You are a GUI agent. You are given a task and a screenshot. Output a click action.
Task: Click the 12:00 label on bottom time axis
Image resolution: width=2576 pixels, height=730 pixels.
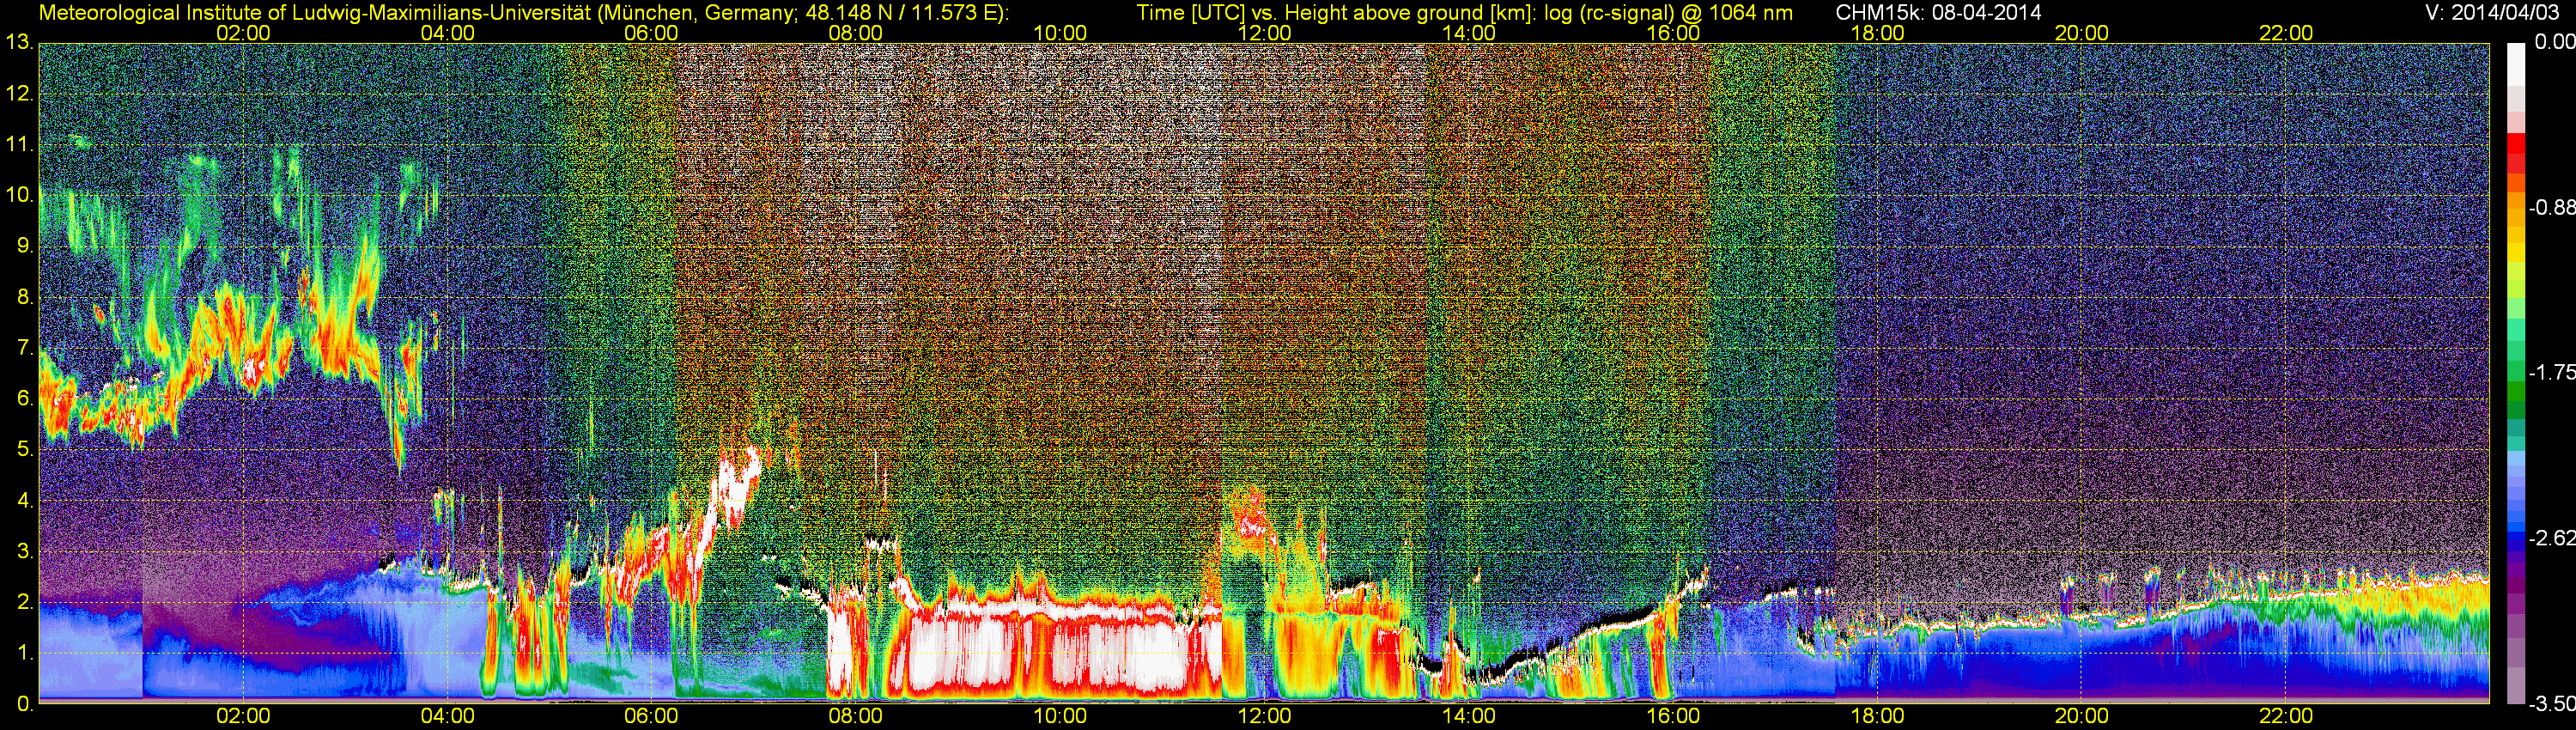1264,716
